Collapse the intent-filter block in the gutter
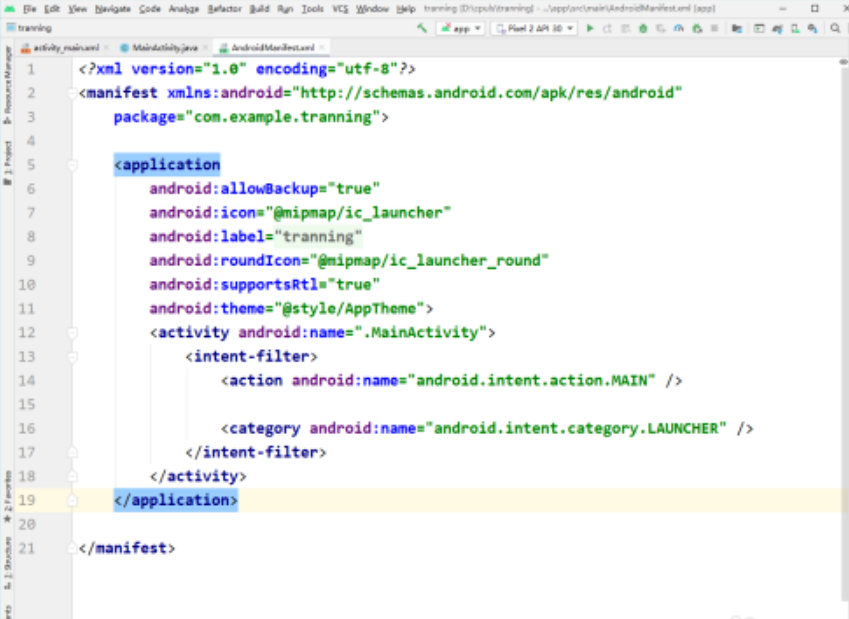 point(70,356)
